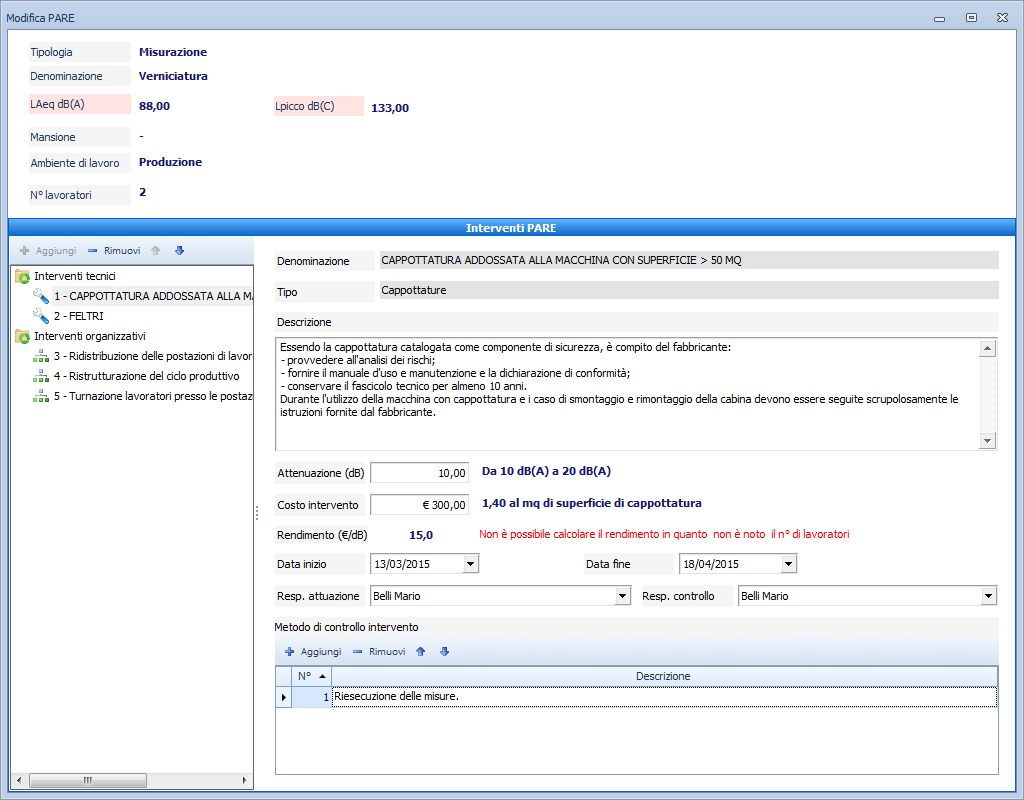Click the Tipologia value Misurazione
Image resolution: width=1024 pixels, height=800 pixels.
point(172,52)
